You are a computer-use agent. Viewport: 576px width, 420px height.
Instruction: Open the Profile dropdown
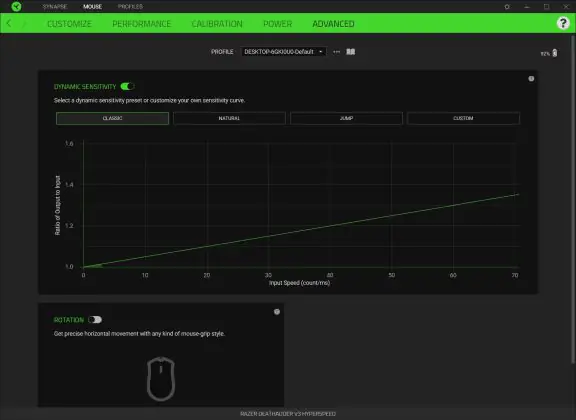pos(283,52)
